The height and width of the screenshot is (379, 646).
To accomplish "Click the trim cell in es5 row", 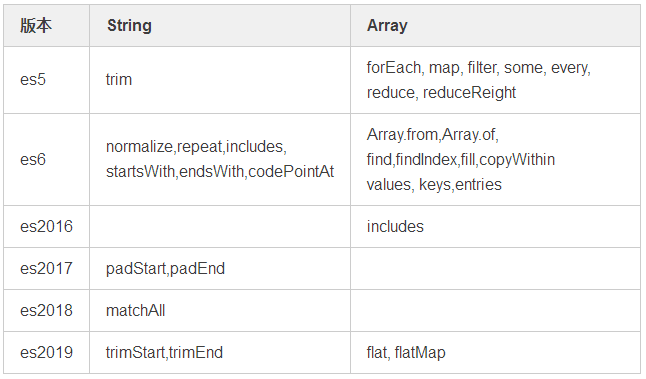I will click(119, 80).
